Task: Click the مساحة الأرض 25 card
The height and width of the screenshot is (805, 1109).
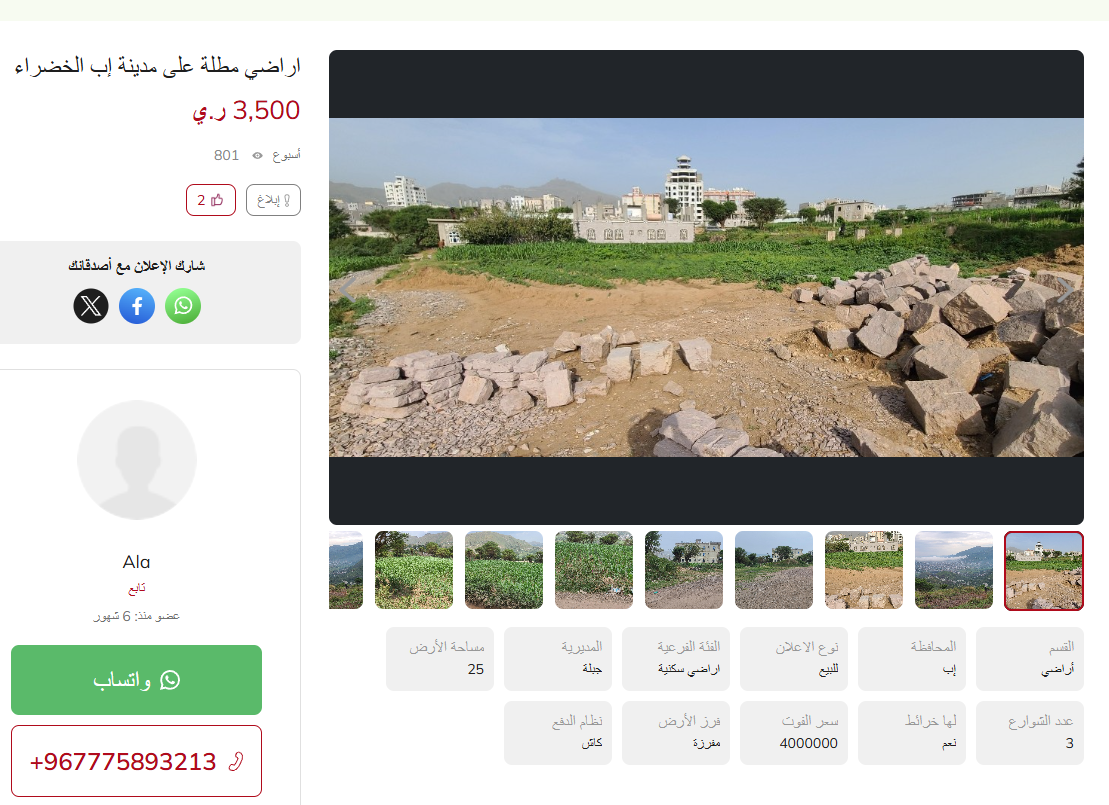Action: (440, 659)
